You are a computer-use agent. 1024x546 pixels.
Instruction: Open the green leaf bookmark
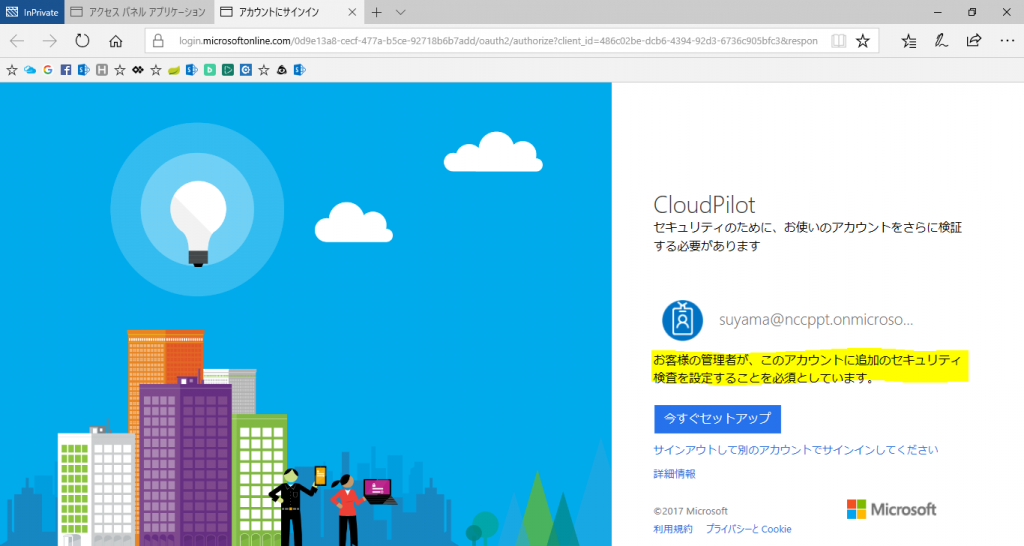174,70
